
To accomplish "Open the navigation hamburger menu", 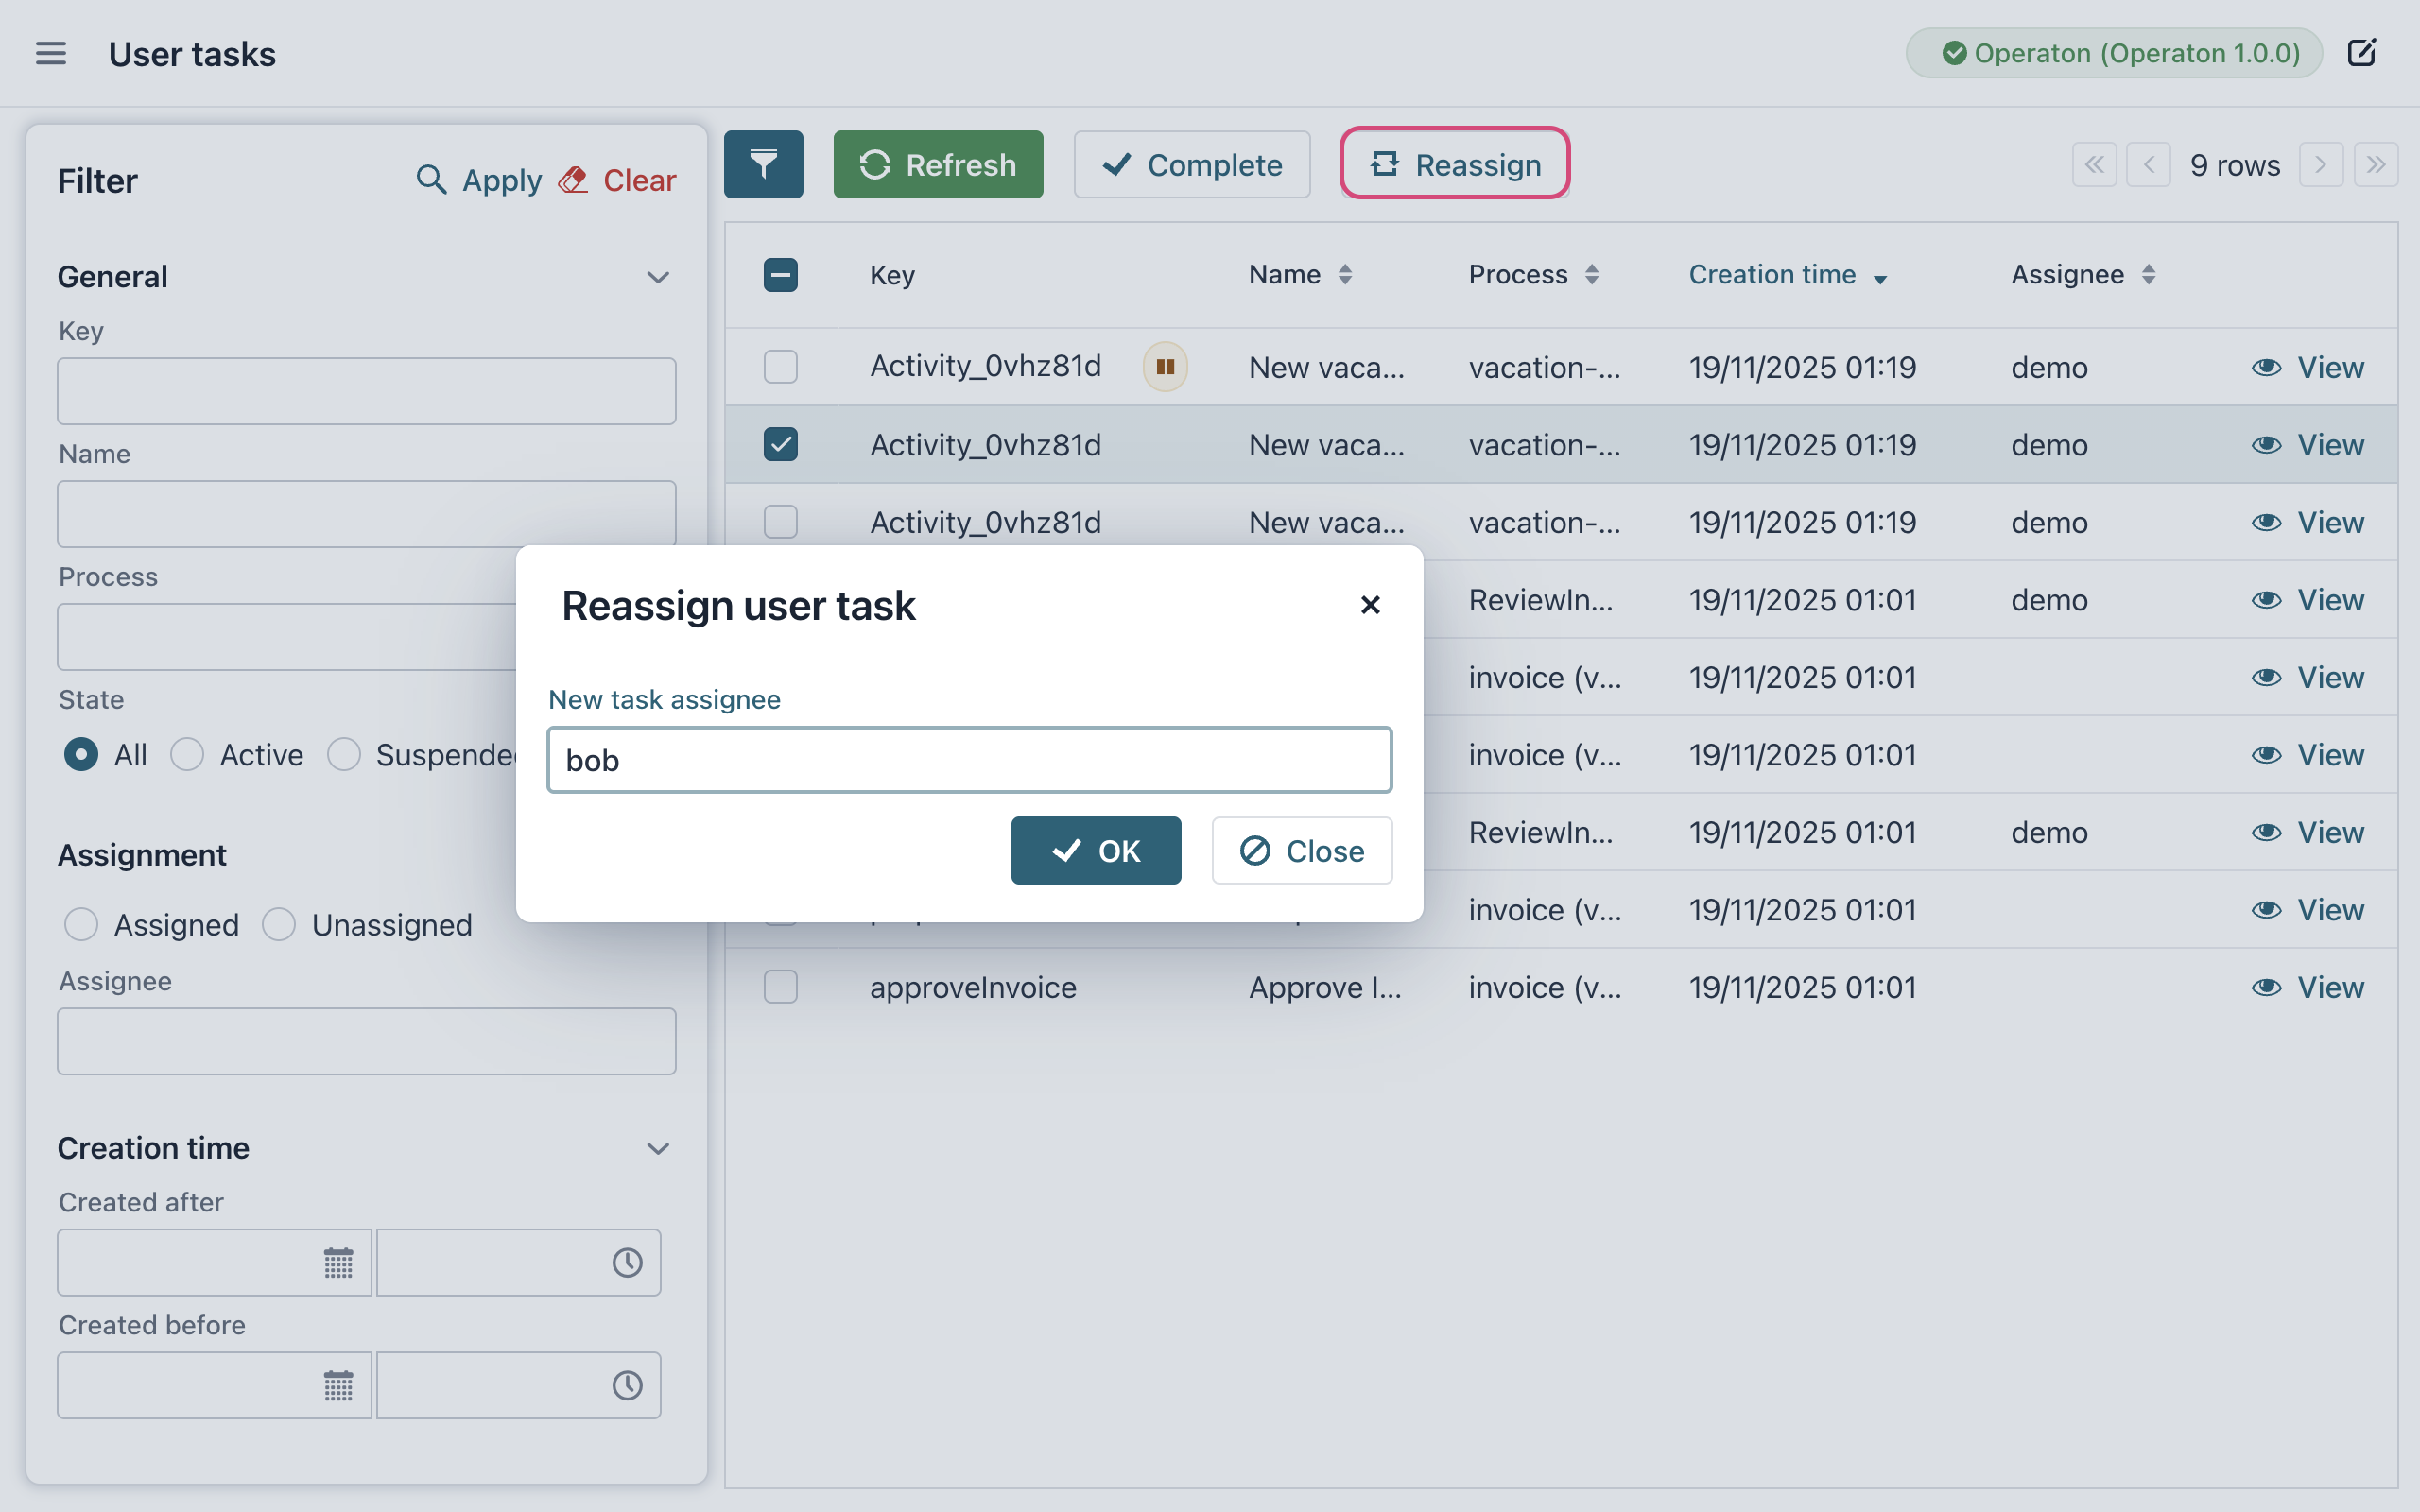I will (x=51, y=53).
